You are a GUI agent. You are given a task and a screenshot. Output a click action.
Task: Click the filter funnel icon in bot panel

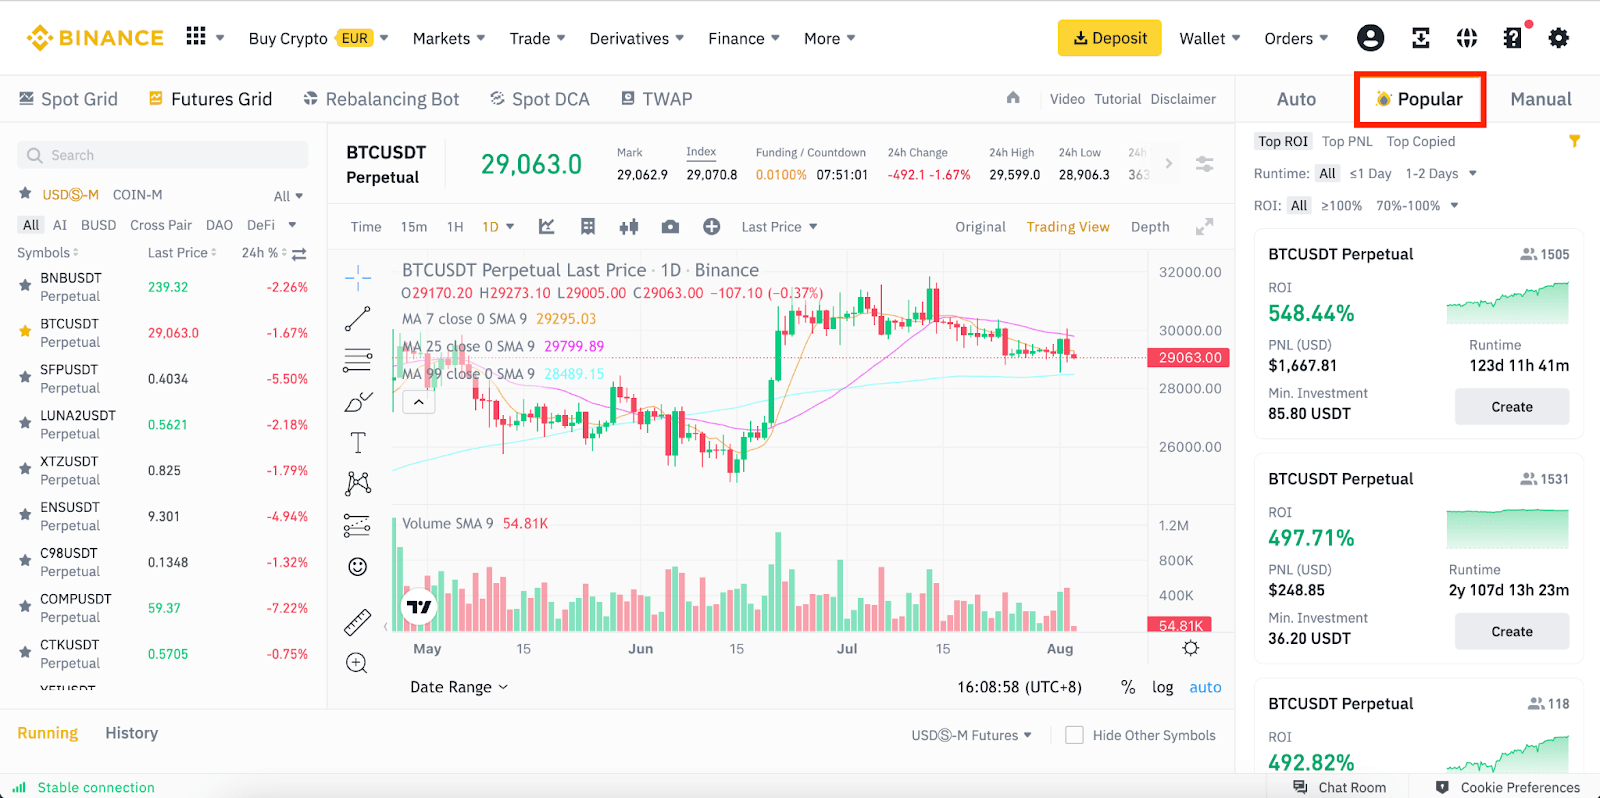coord(1574,141)
